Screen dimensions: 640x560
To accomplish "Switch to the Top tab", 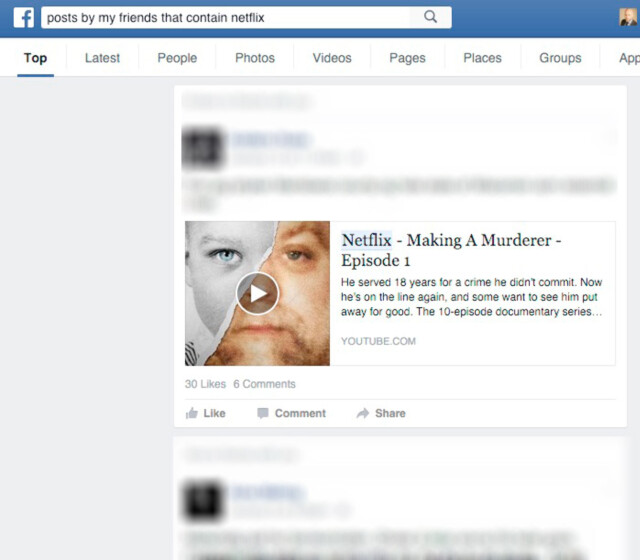I will pyautogui.click(x=36, y=58).
